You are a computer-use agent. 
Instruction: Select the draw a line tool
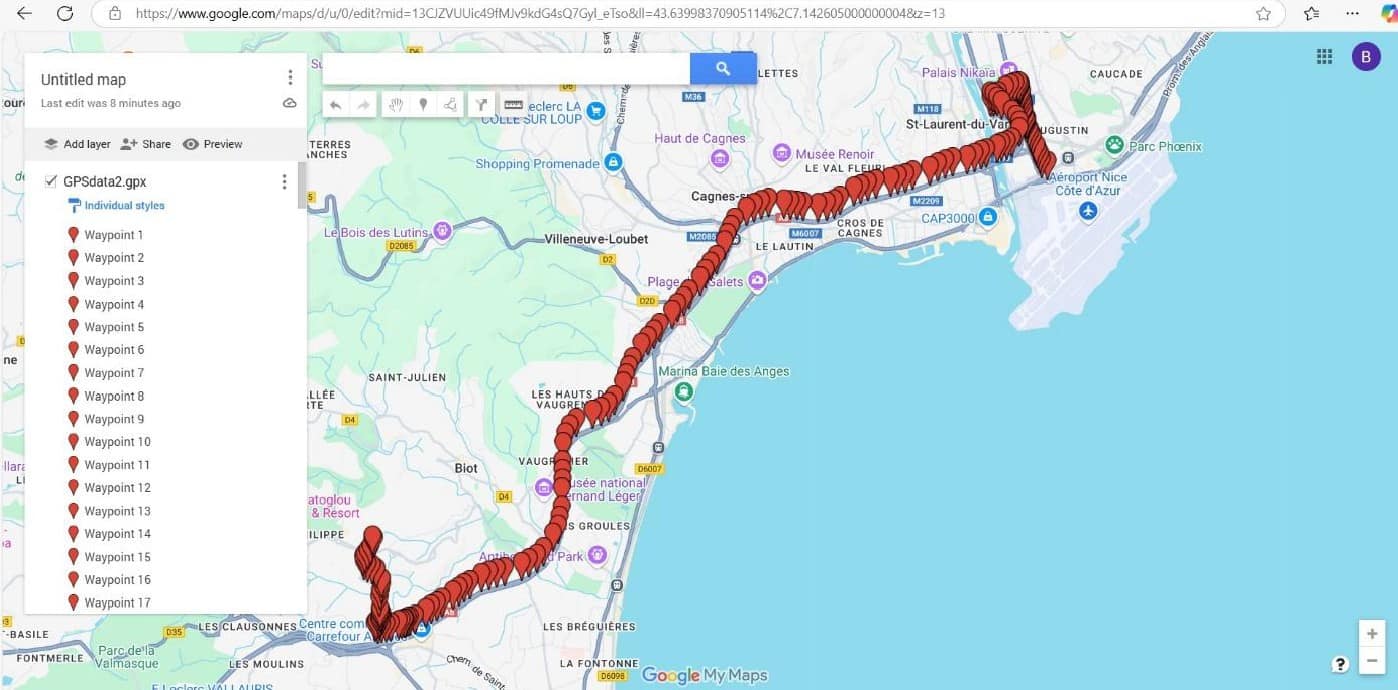(x=450, y=104)
